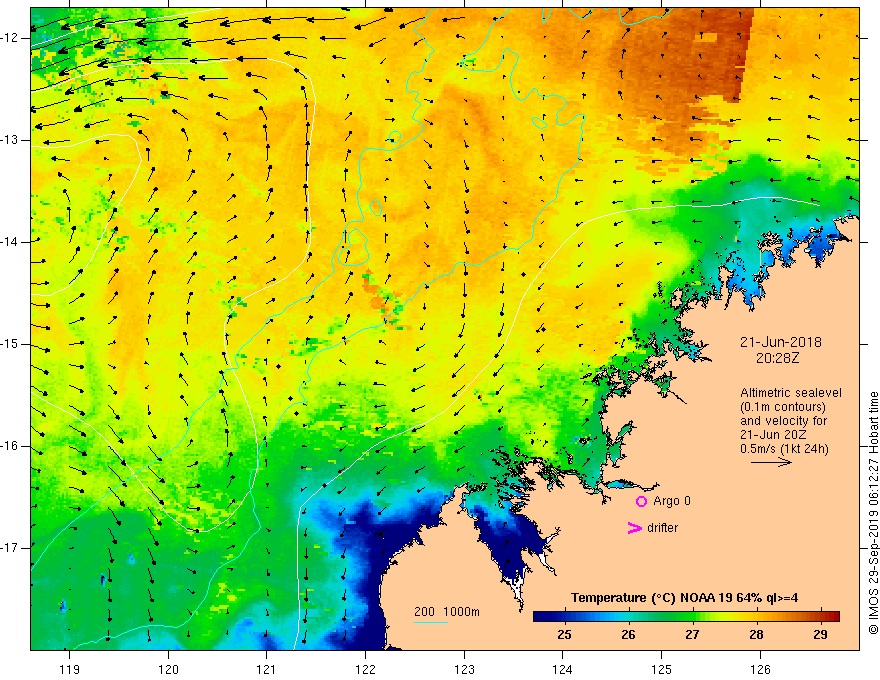
Task: Click longitude axis label '122'
Action: [365, 669]
